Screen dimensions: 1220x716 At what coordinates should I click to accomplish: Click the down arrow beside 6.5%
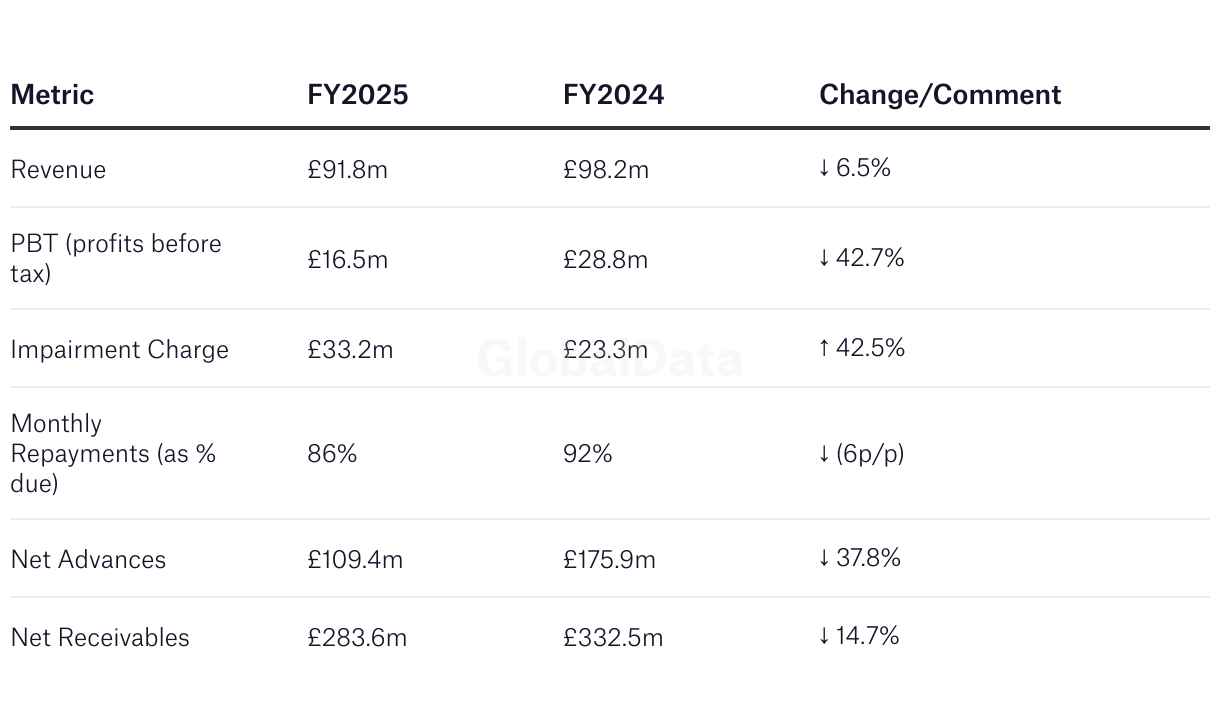coord(824,168)
